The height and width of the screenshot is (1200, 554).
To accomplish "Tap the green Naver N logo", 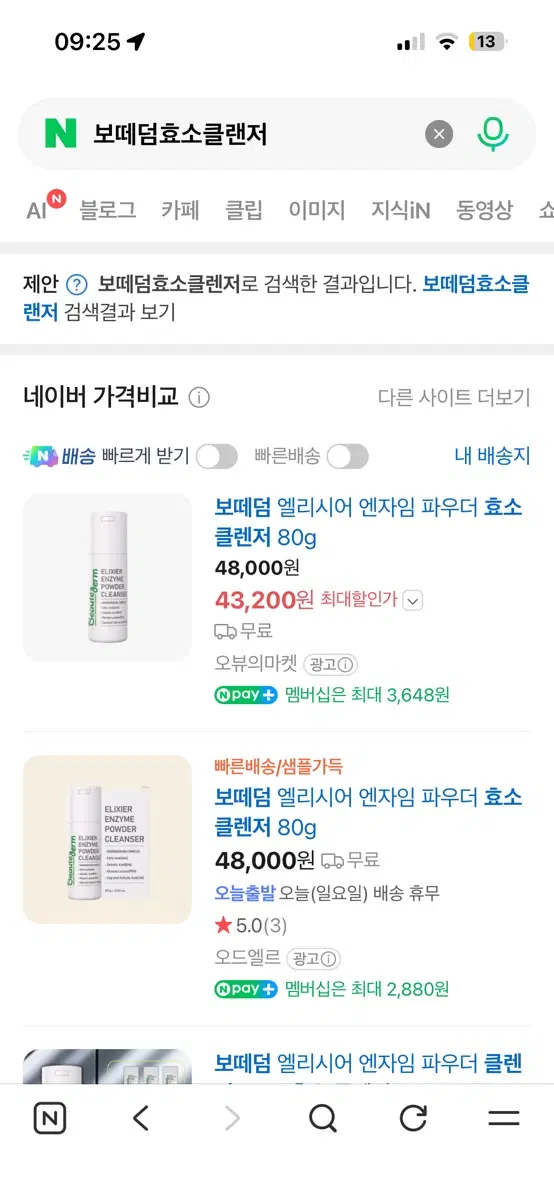I will pyautogui.click(x=60, y=134).
